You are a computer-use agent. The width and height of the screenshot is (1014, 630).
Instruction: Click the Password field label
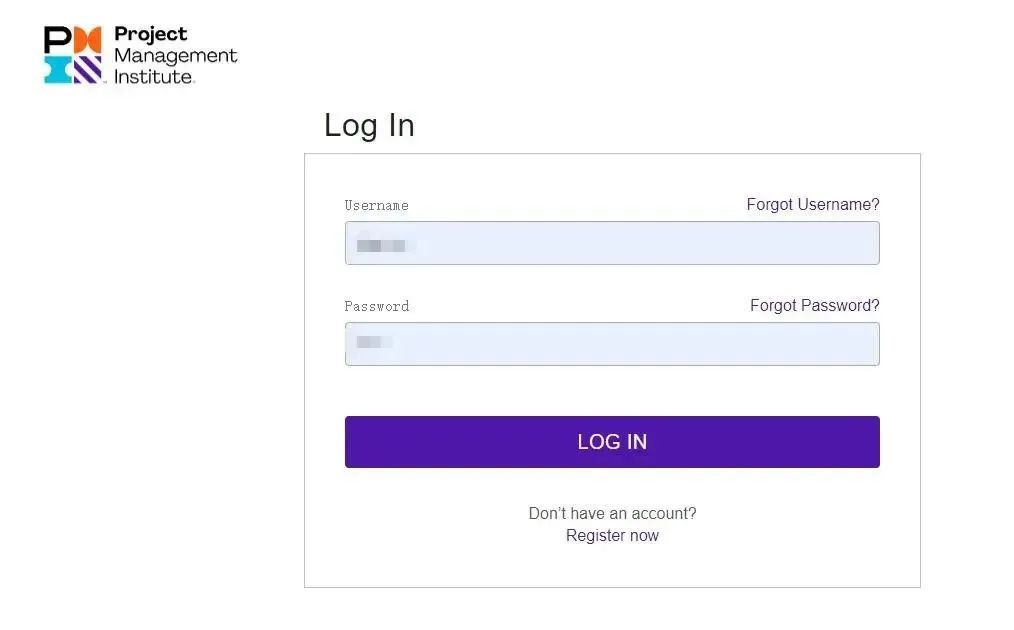376,307
